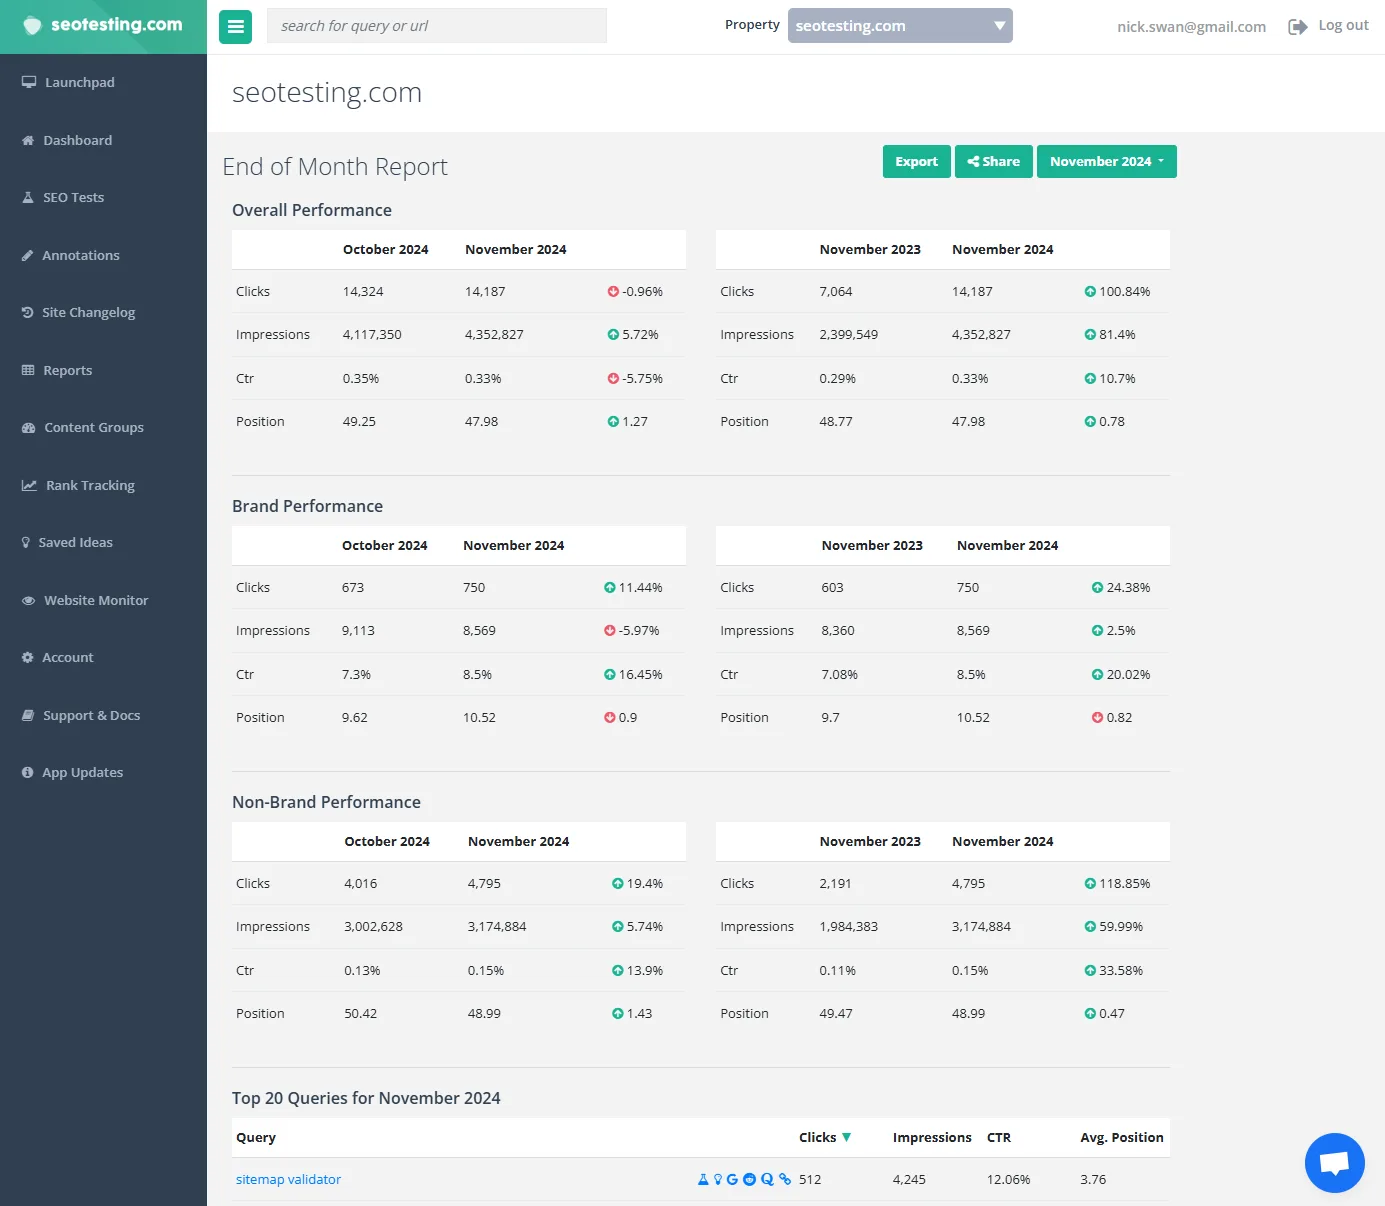Toggle the Clicks column sort arrow
The image size is (1385, 1206).
coord(846,1137)
